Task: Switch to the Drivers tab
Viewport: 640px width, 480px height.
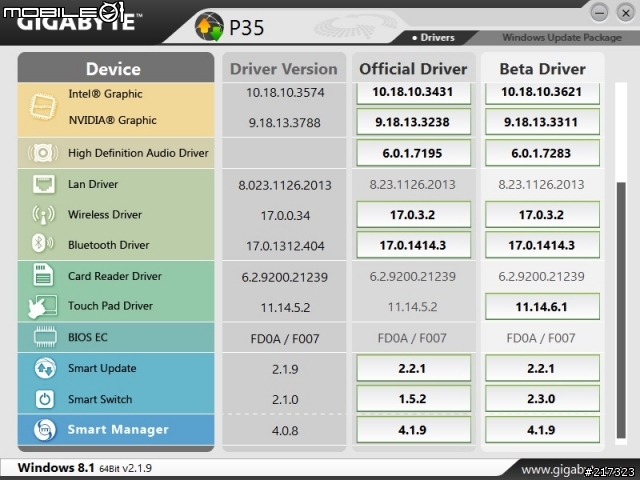Action: (x=433, y=38)
